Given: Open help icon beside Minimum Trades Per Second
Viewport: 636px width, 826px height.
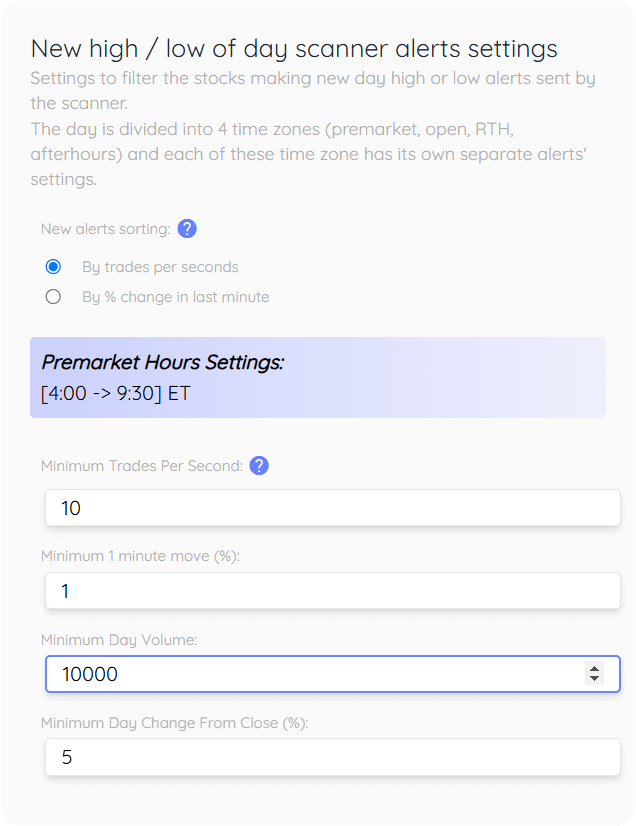Looking at the screenshot, I should coord(259,466).
